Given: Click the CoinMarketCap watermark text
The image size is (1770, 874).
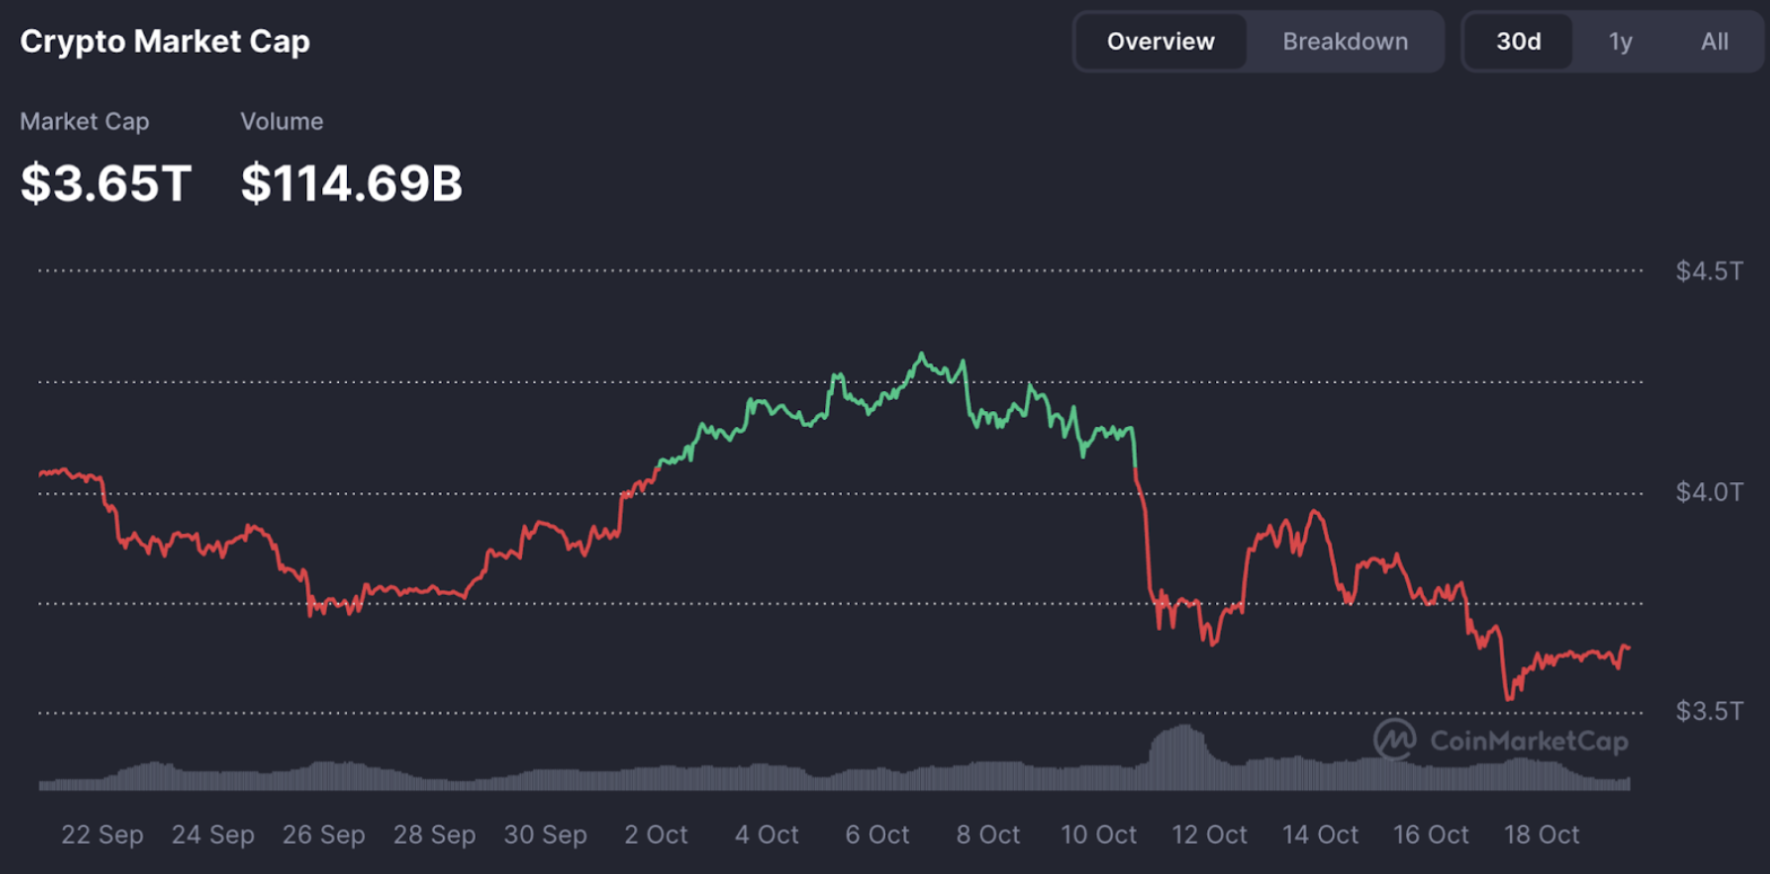Looking at the screenshot, I should click(x=1529, y=741).
